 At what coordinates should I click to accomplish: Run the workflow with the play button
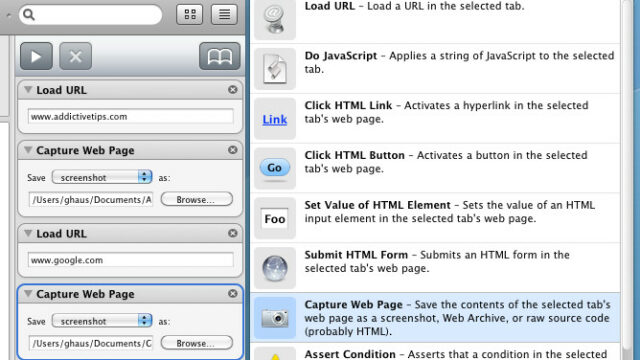pos(36,56)
